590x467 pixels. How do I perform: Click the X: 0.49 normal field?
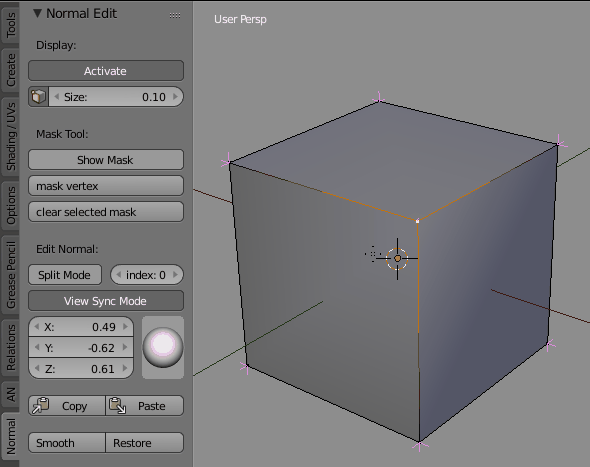click(81, 327)
